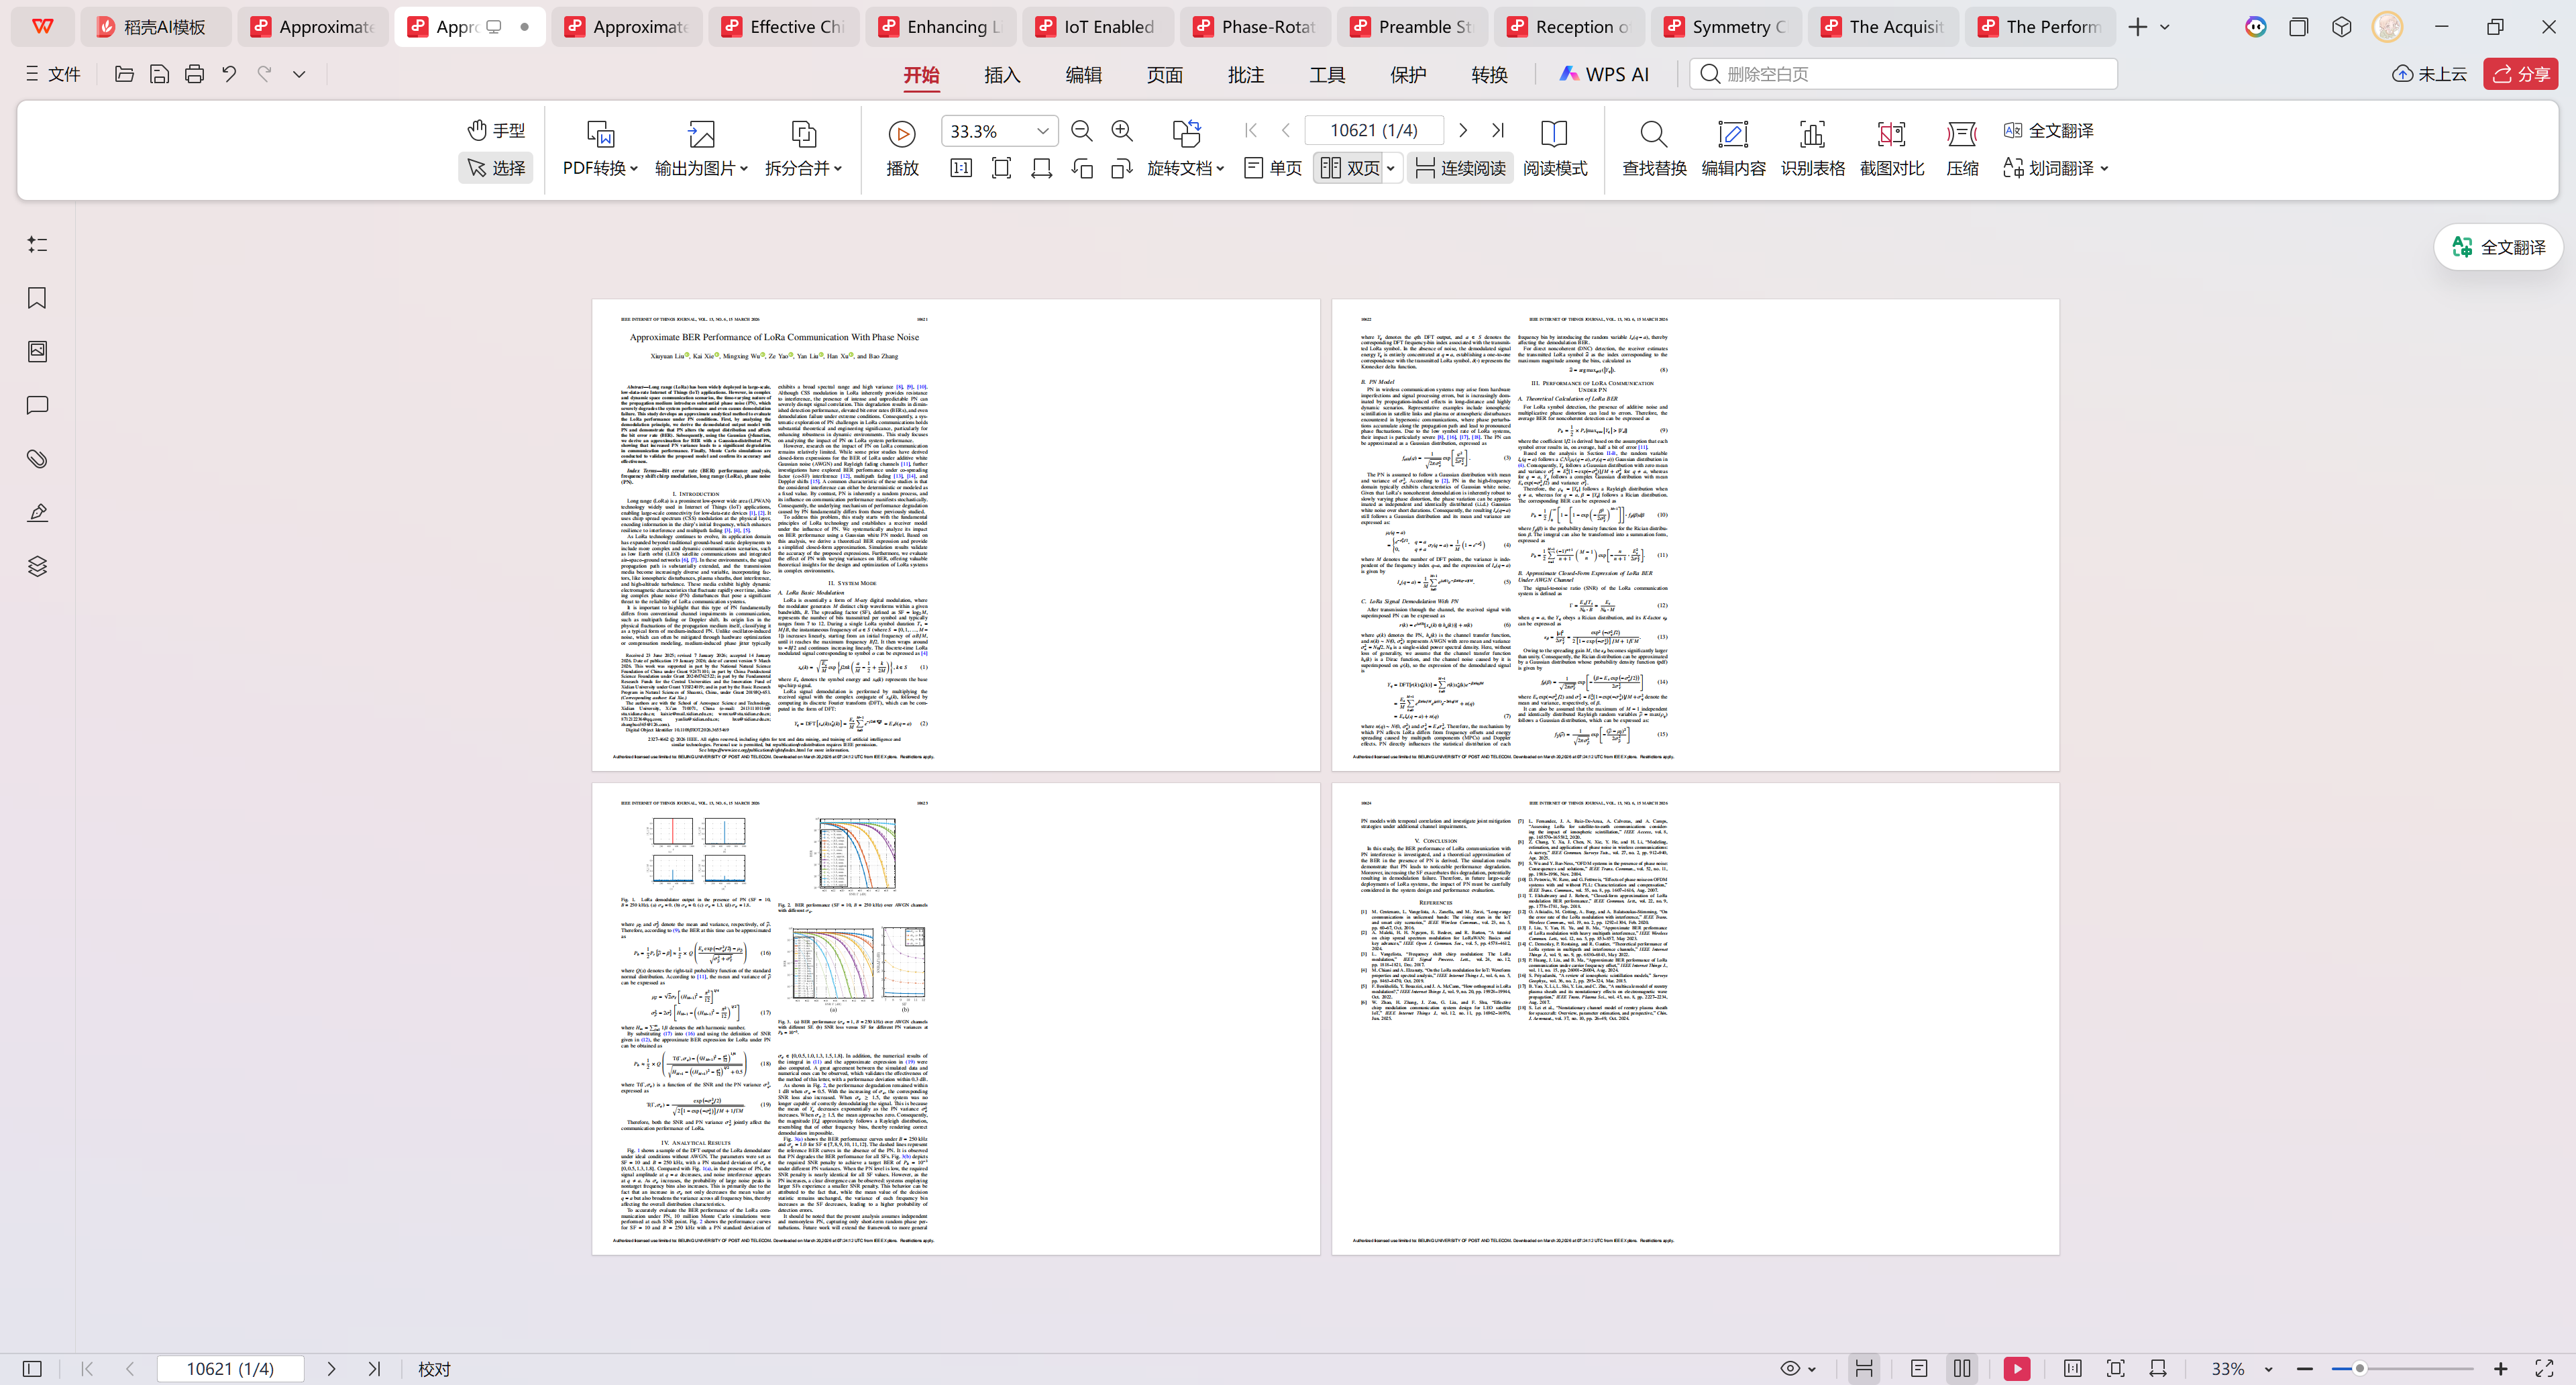2576x1385 pixels.
Task: Switch to the 插入 ribbon tab
Action: coord(1001,74)
